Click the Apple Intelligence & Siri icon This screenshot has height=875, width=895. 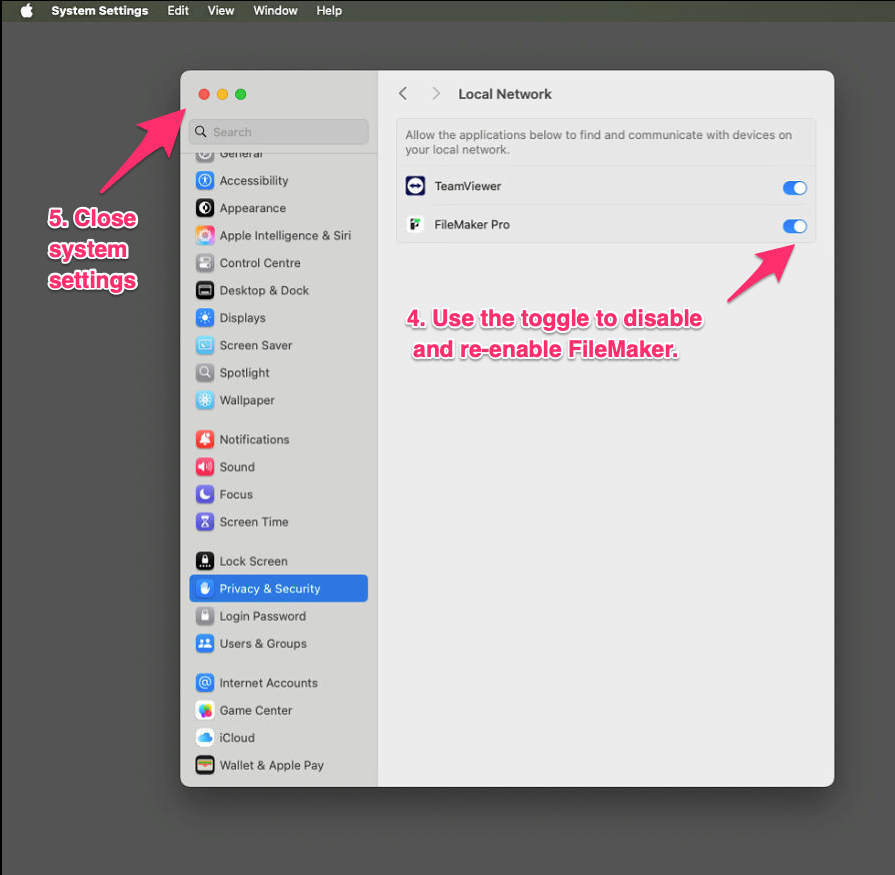point(205,235)
